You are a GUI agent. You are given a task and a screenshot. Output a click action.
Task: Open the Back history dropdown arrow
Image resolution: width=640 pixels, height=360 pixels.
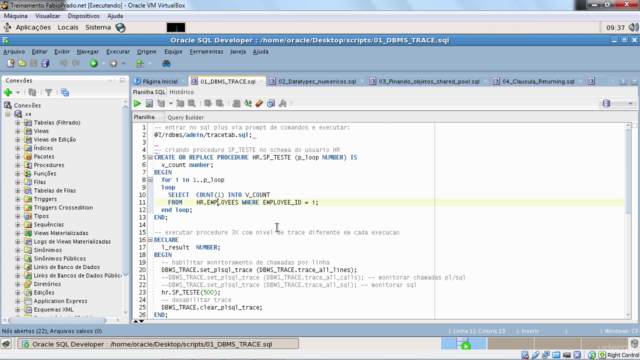tap(103, 63)
